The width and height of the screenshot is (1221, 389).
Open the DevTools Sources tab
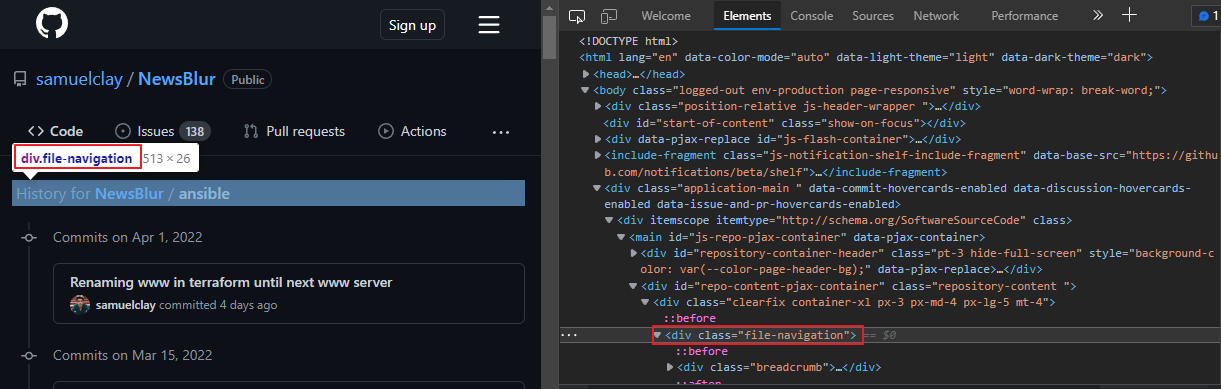[x=873, y=16]
